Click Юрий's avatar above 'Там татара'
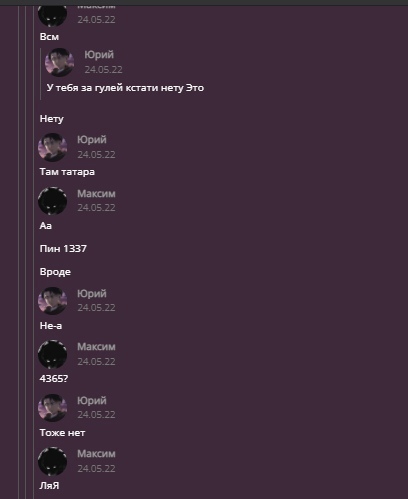Viewport: 408px width, 499px height. pos(53,147)
